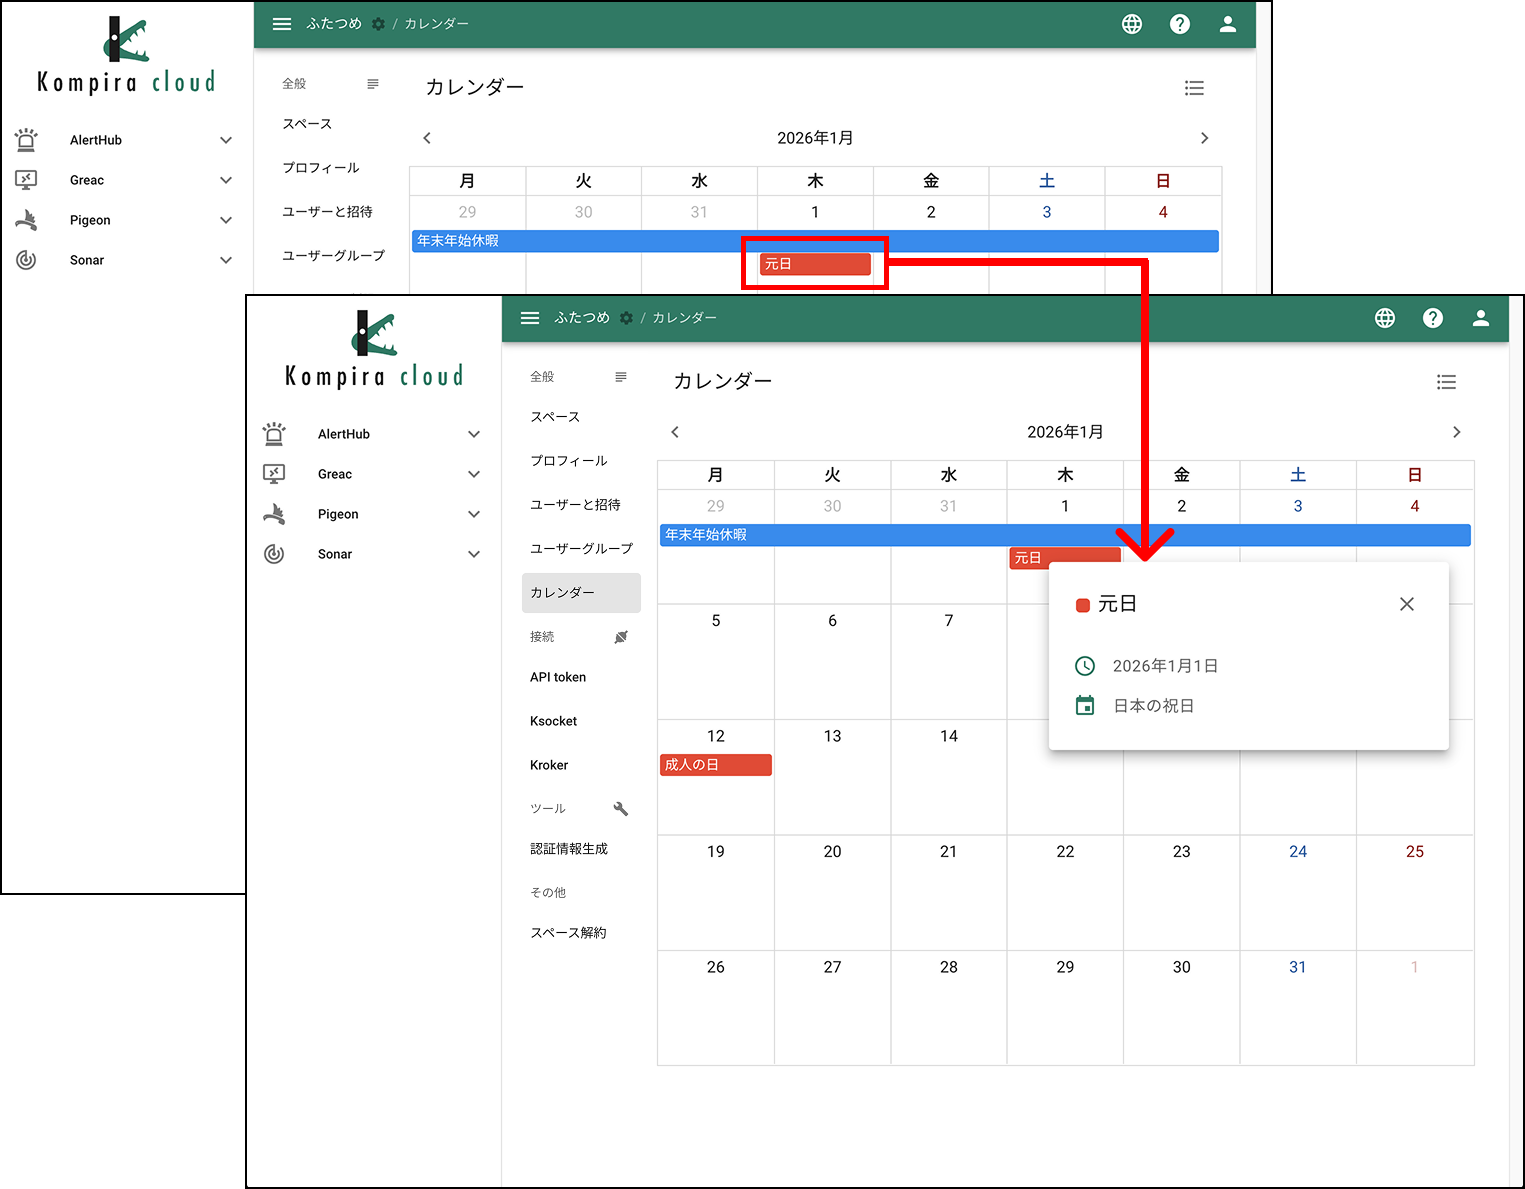Click the wrench icon next to ツール
The image size is (1525, 1189).
click(x=620, y=808)
